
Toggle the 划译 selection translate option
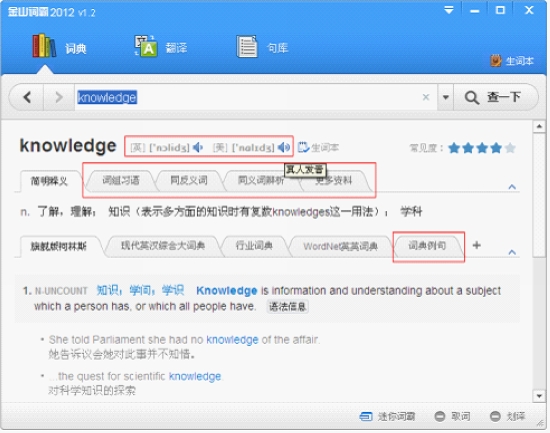tap(508, 417)
